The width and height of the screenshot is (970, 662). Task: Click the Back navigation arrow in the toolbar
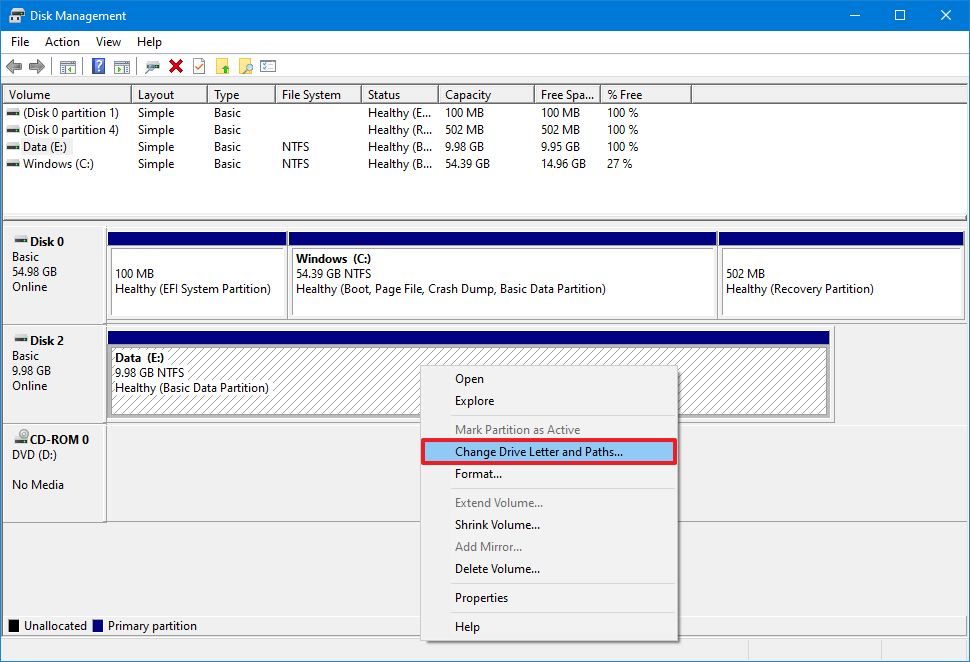point(16,66)
